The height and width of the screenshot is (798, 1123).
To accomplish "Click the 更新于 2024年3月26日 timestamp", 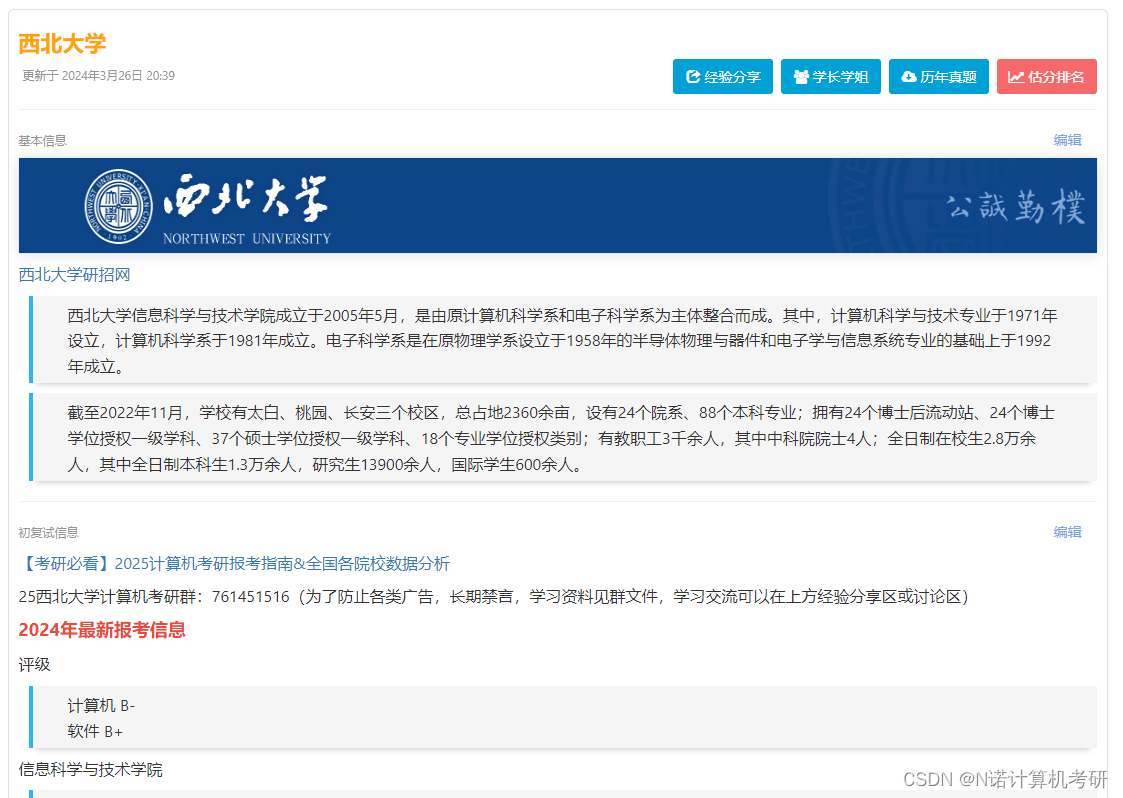I will 98,76.
